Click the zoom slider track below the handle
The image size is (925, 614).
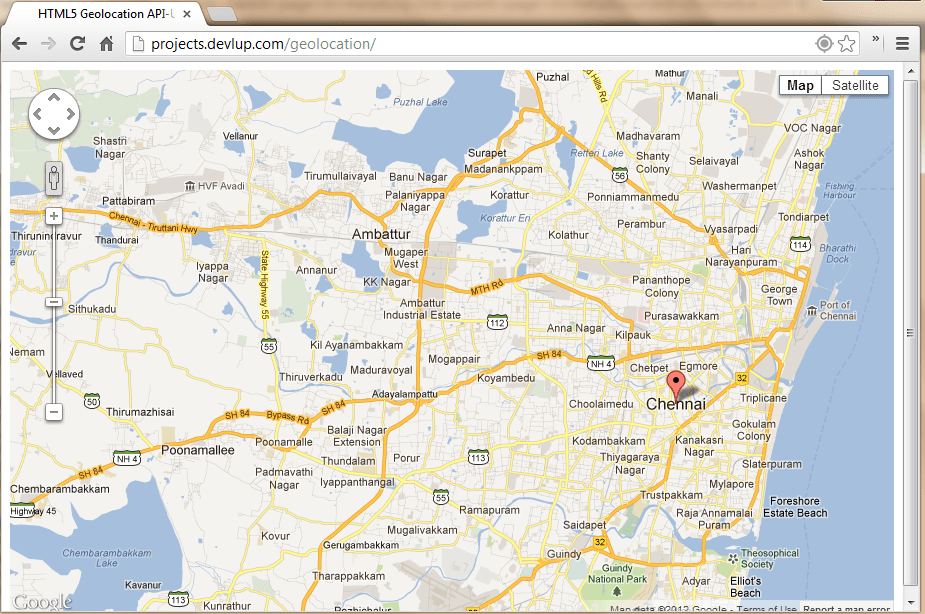click(x=54, y=354)
